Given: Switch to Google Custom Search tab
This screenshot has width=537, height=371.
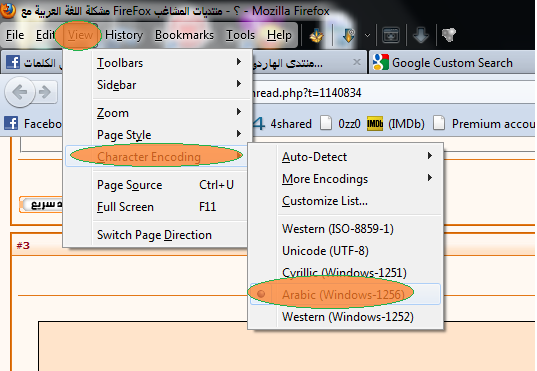Looking at the screenshot, I should coord(452,63).
